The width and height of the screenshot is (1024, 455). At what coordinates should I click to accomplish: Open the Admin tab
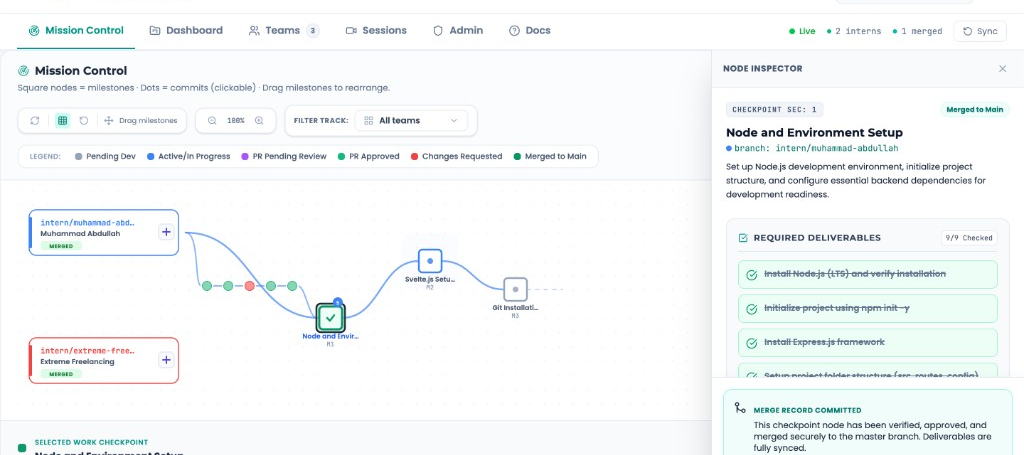(x=458, y=31)
